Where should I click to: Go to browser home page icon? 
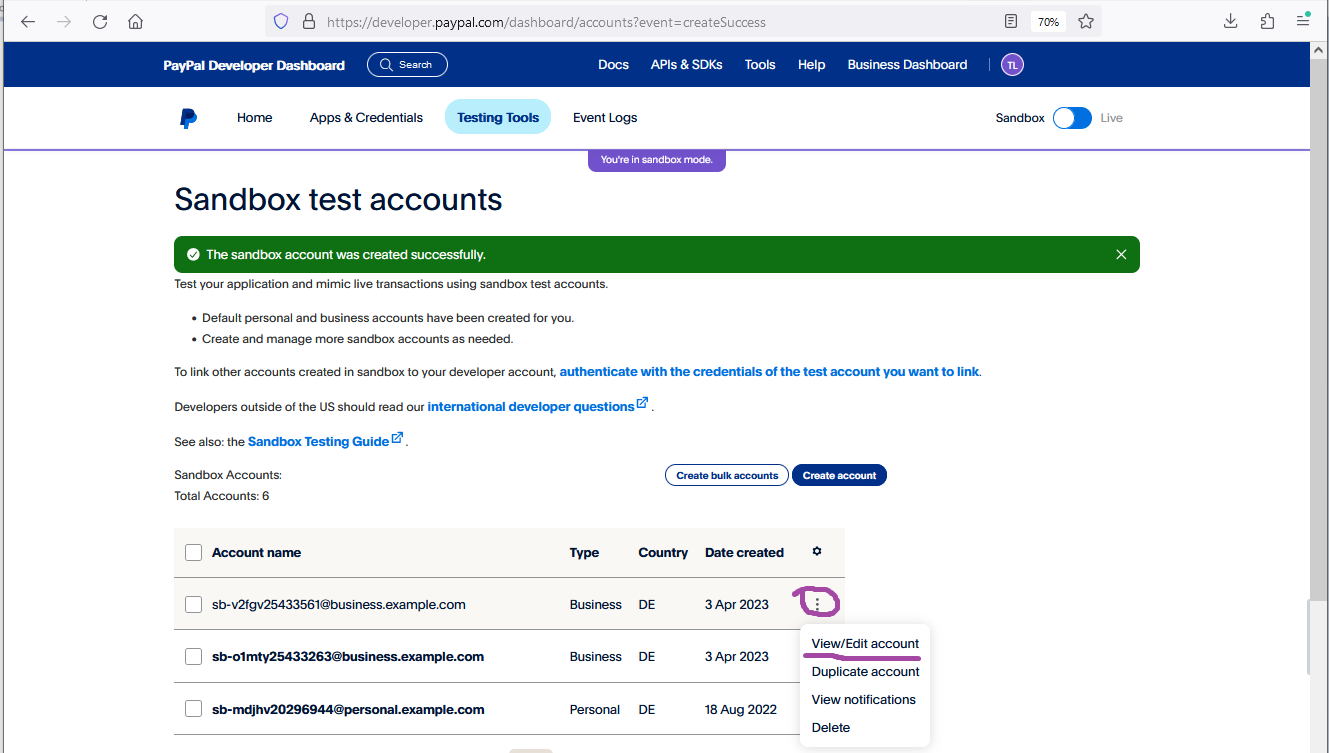pos(136,22)
